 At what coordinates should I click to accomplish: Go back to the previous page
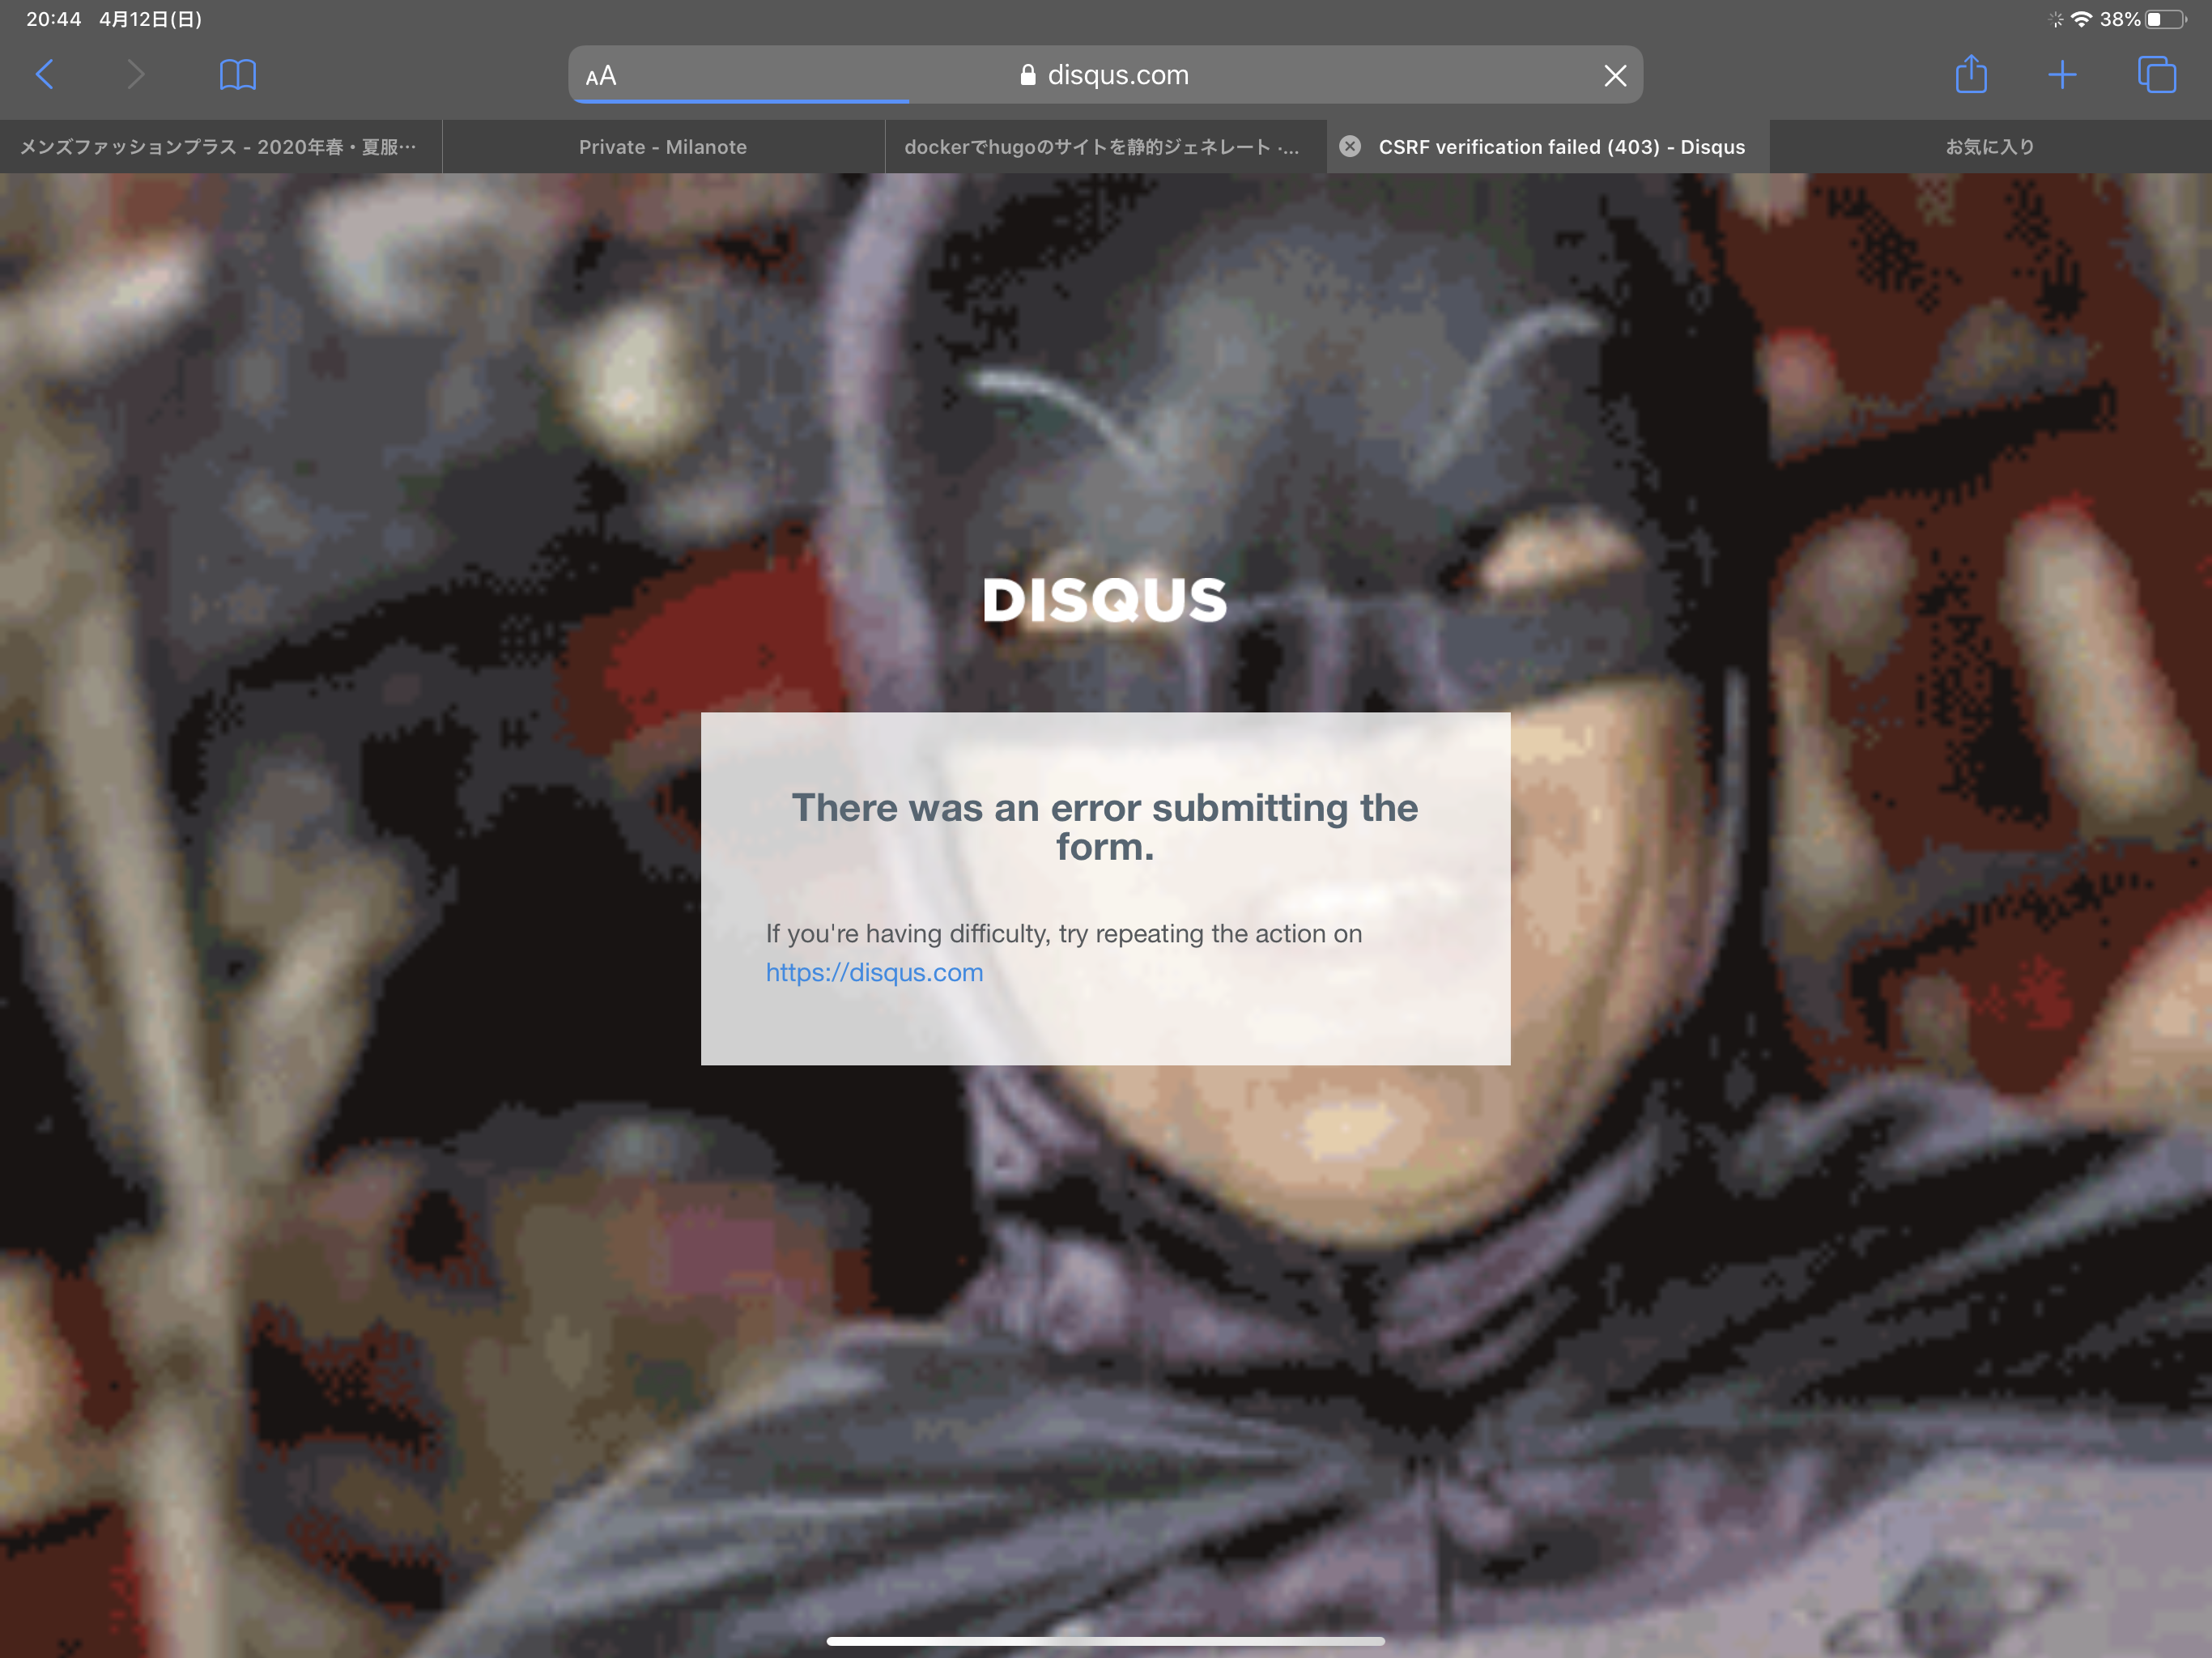(x=45, y=75)
